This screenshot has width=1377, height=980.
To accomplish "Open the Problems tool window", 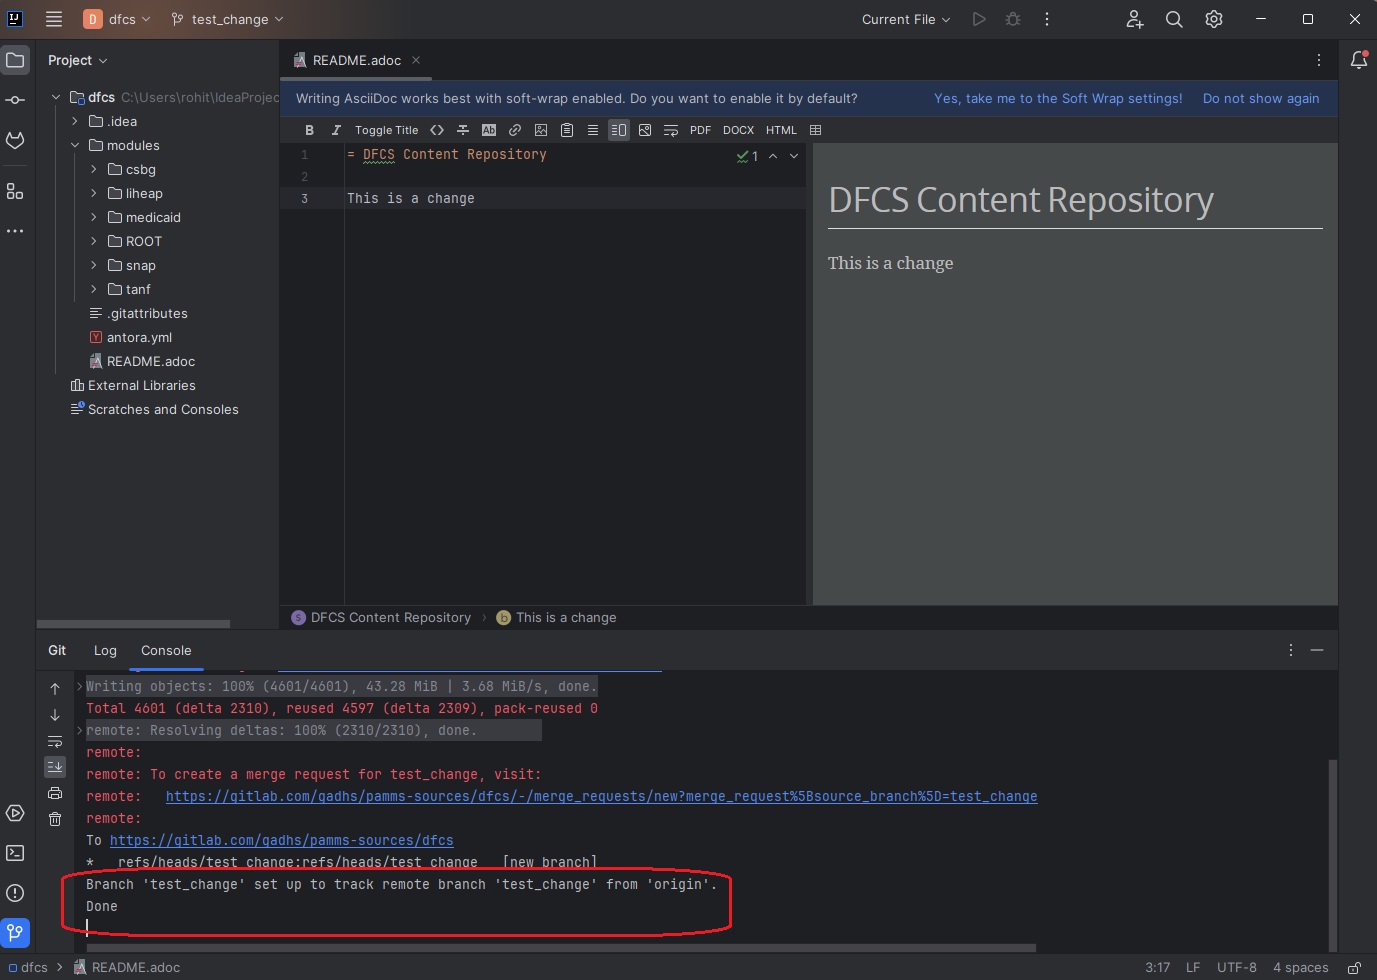I will 15,893.
